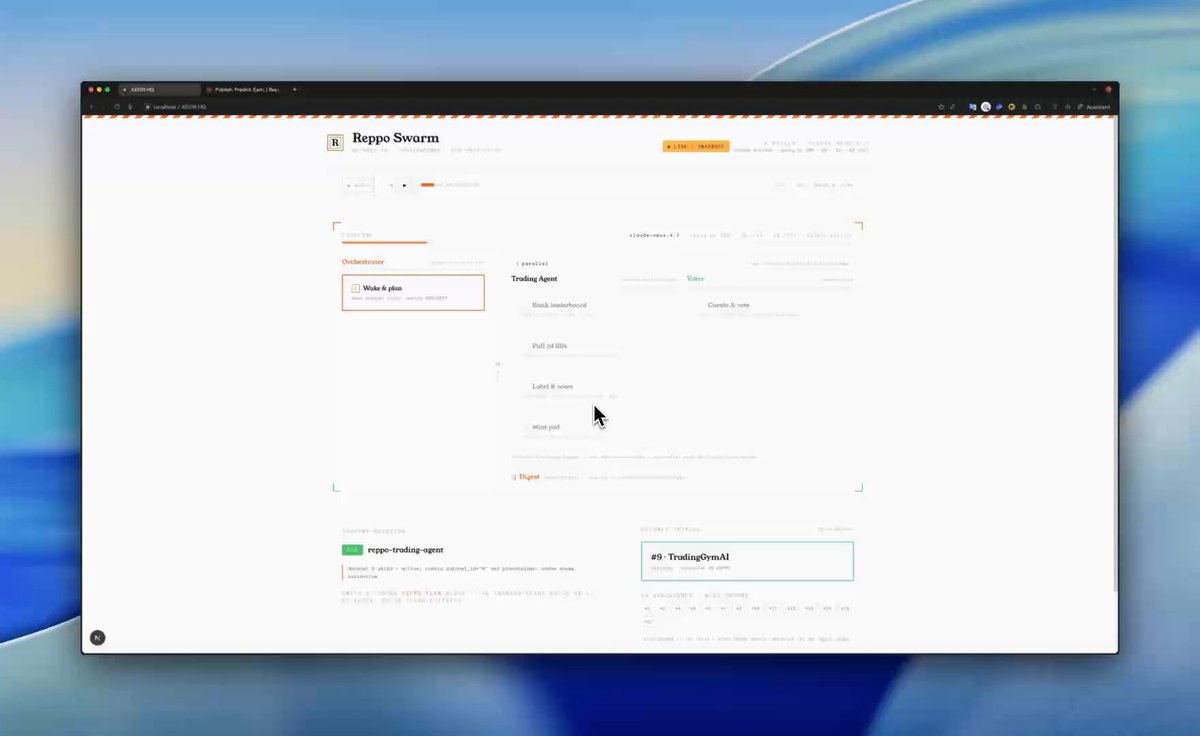Viewport: 1200px width, 736px height.
Task: Bookmark this page with the star icon
Action: pyautogui.click(x=941, y=106)
